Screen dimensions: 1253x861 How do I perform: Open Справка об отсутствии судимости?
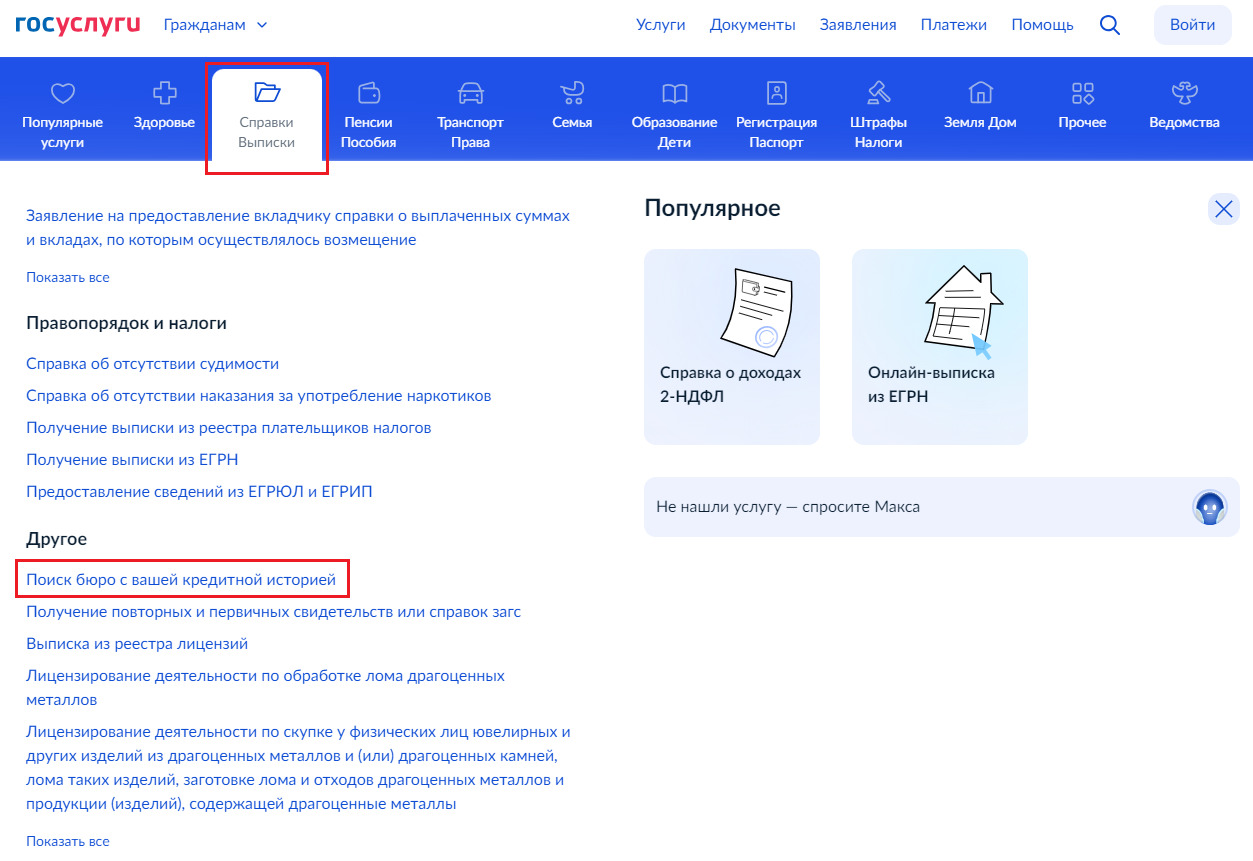coord(153,364)
